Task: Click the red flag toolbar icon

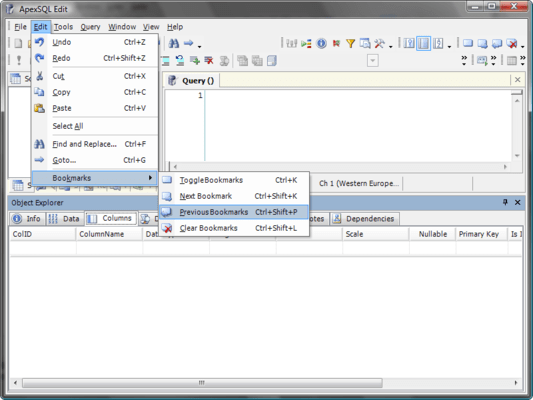Action: tap(336, 44)
